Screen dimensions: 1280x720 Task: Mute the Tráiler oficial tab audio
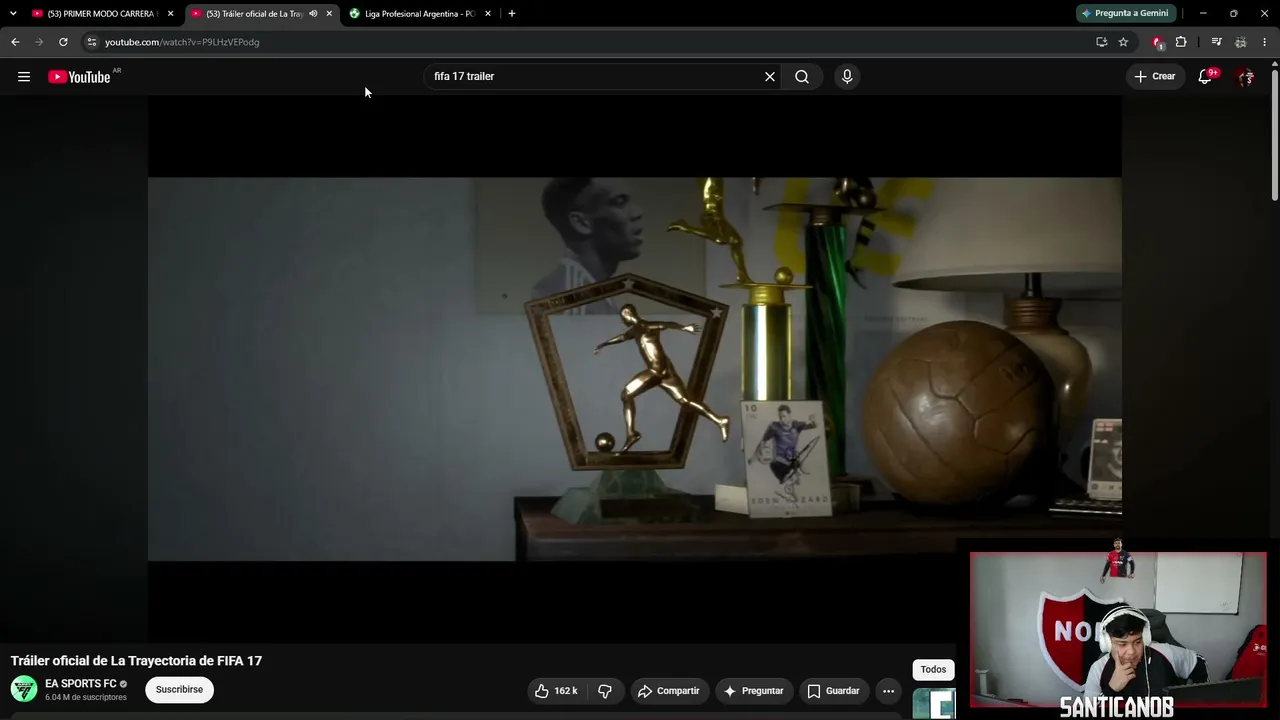(313, 14)
